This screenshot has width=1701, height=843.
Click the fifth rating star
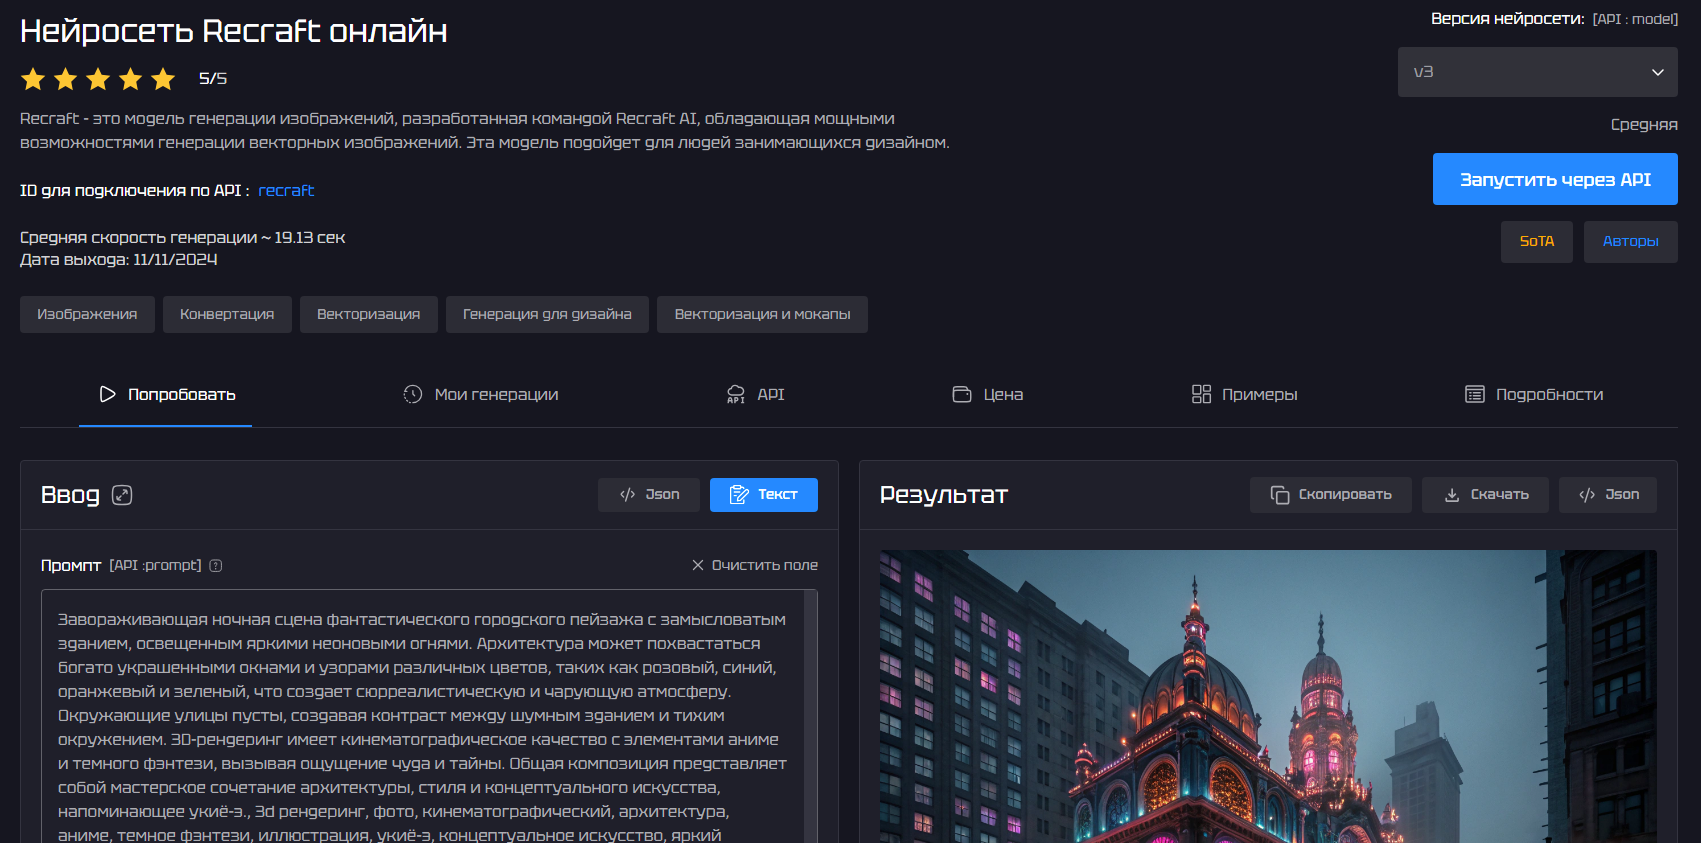click(x=163, y=79)
